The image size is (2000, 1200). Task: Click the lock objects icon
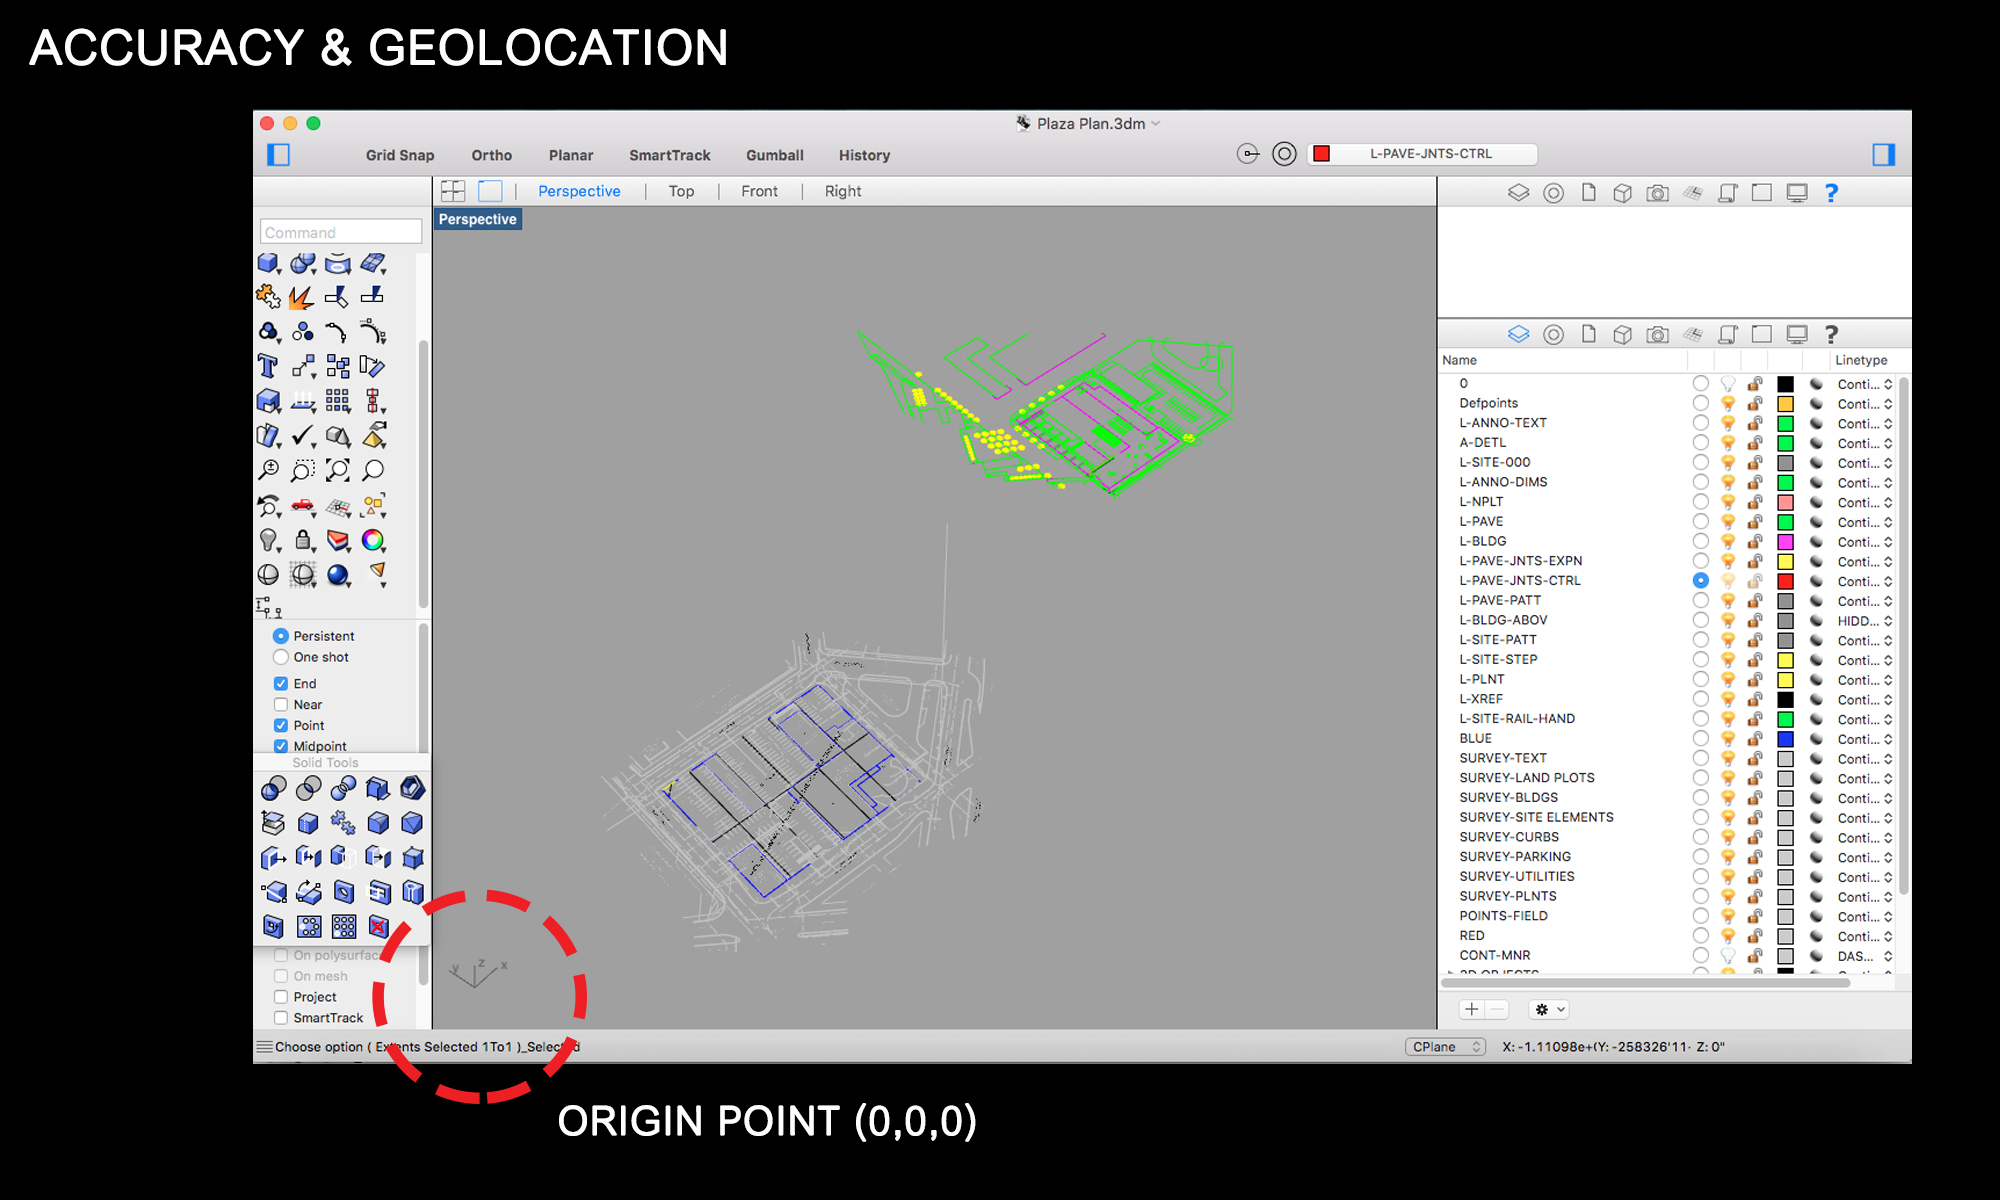(303, 540)
